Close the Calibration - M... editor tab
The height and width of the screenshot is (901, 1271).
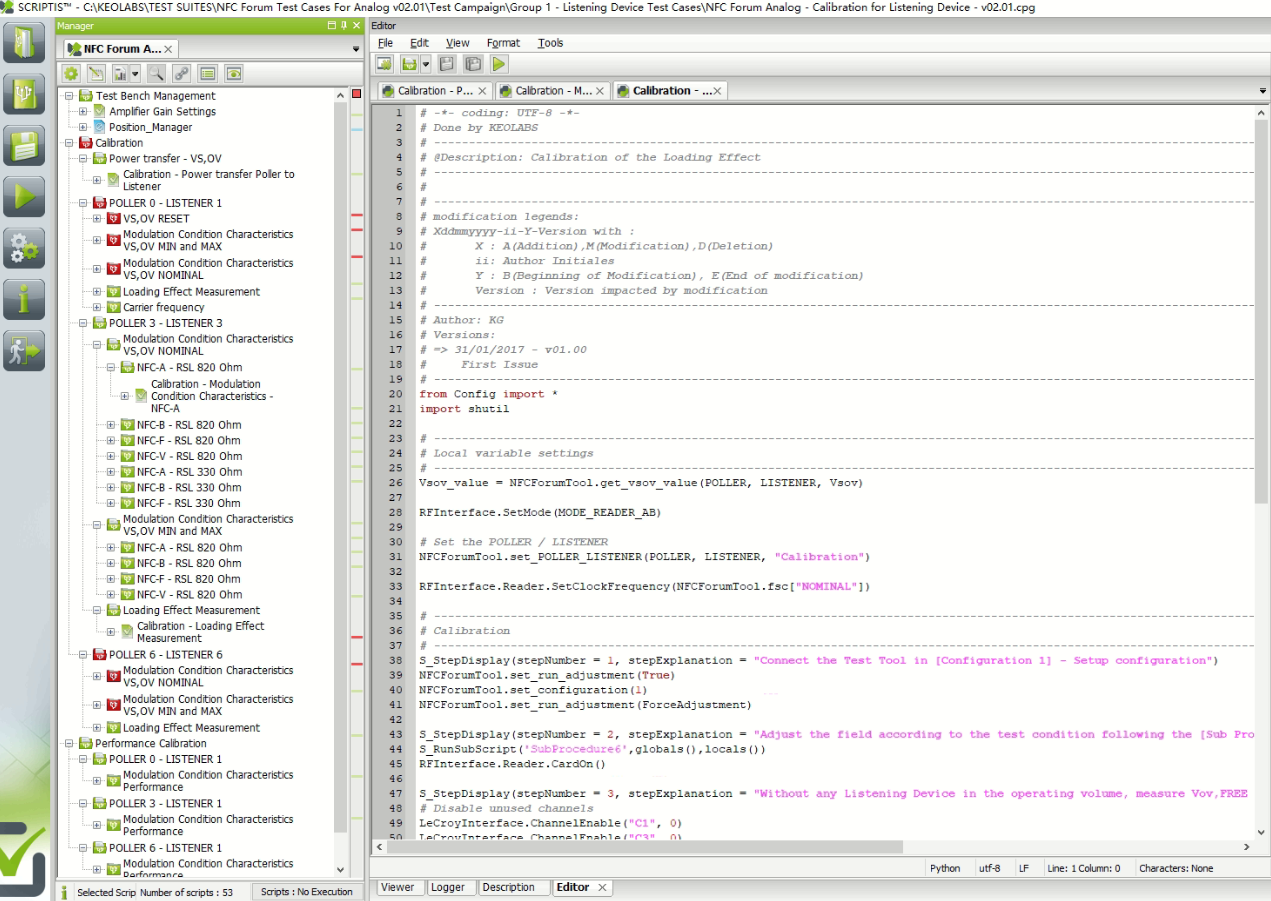pyautogui.click(x=600, y=91)
